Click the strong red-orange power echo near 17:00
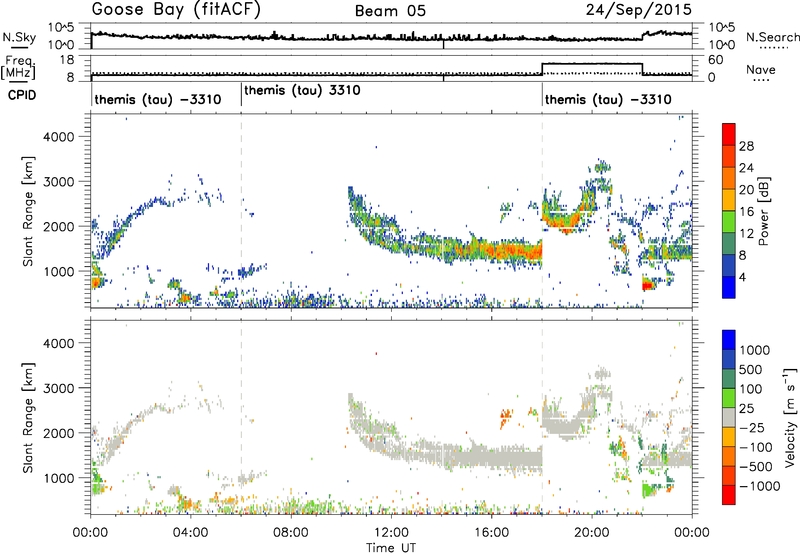The image size is (800, 554). [x=515, y=251]
